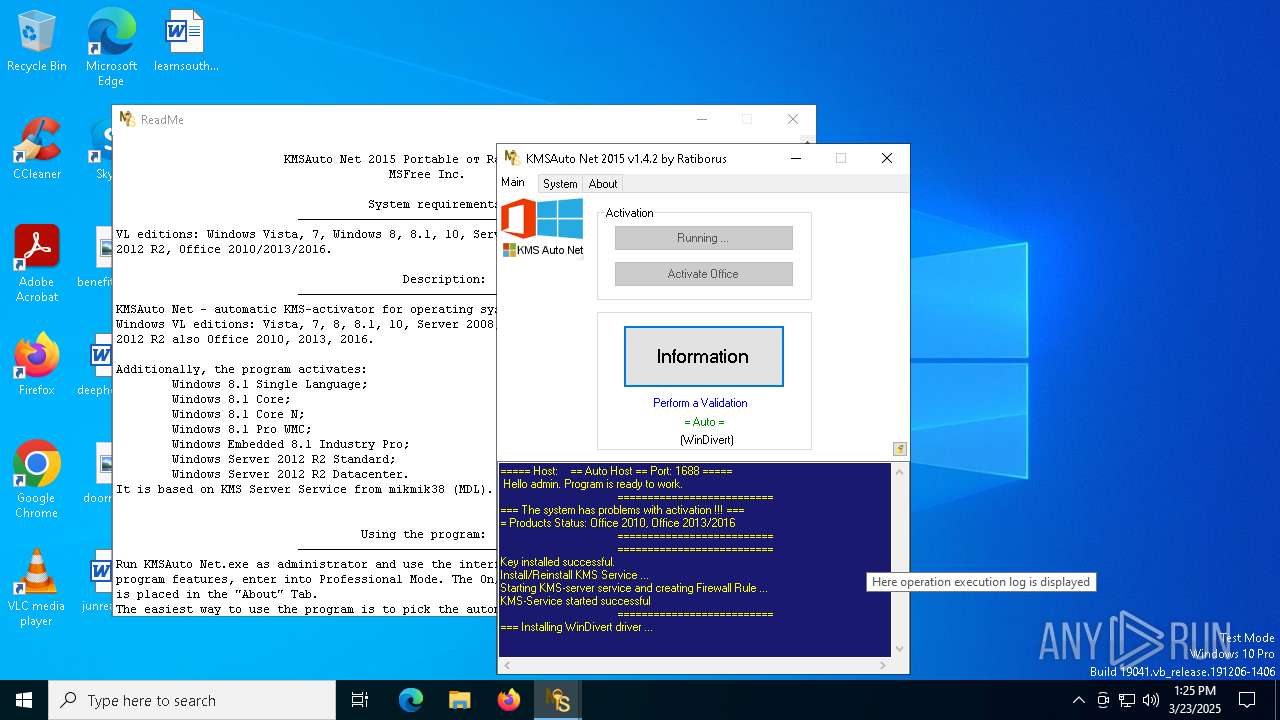Click the KMS Auto Net logo label
1280x720 pixels.
click(x=543, y=250)
